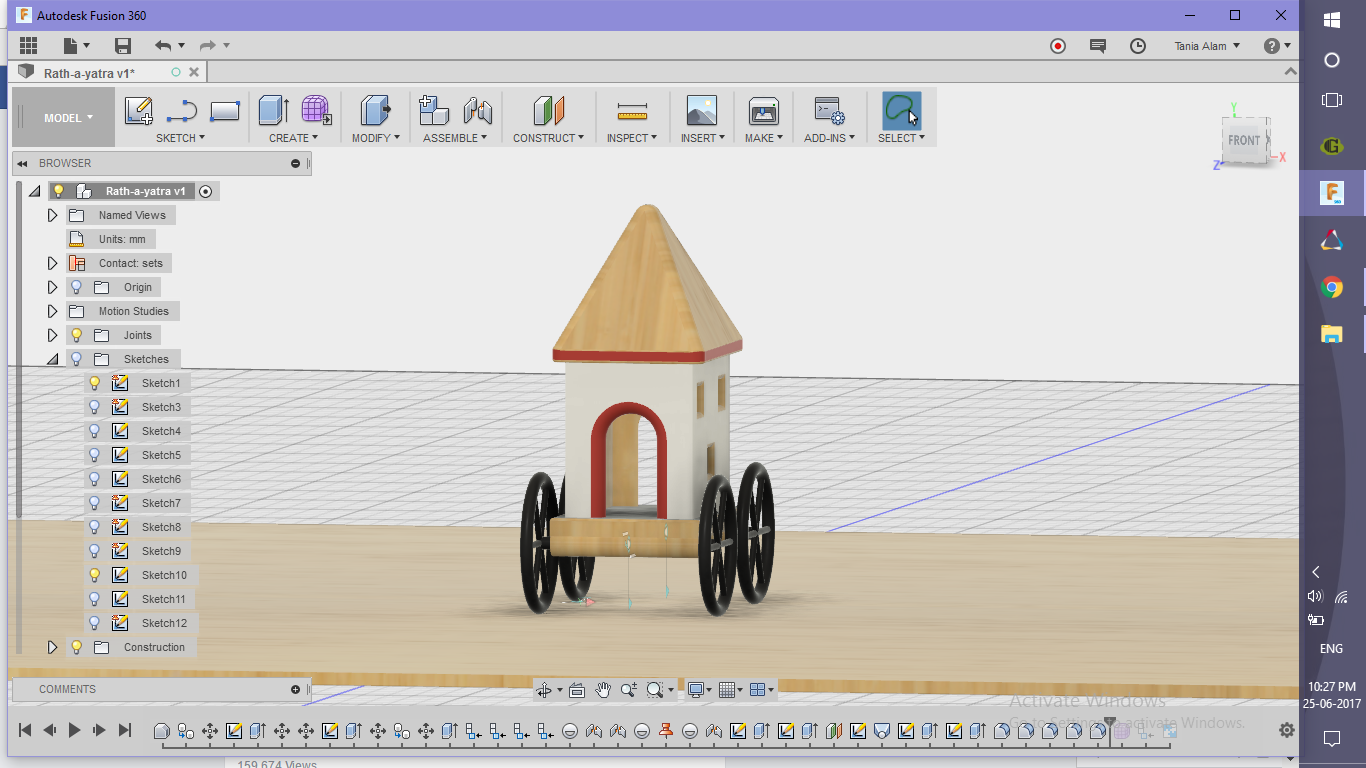Image resolution: width=1366 pixels, height=768 pixels.
Task: Select the 3D Print make icon
Action: coord(763,110)
